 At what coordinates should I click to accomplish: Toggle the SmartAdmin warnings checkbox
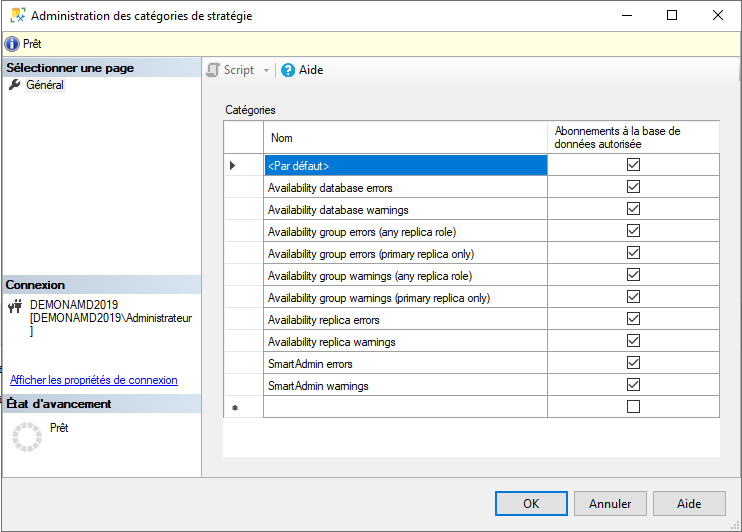click(632, 385)
